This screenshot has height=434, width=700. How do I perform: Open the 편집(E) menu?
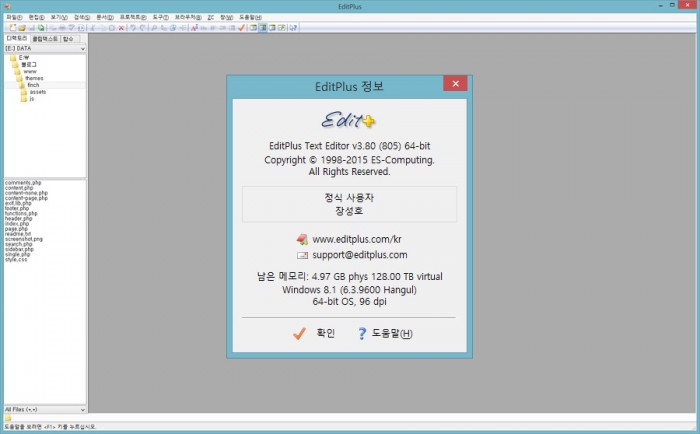tap(37, 17)
